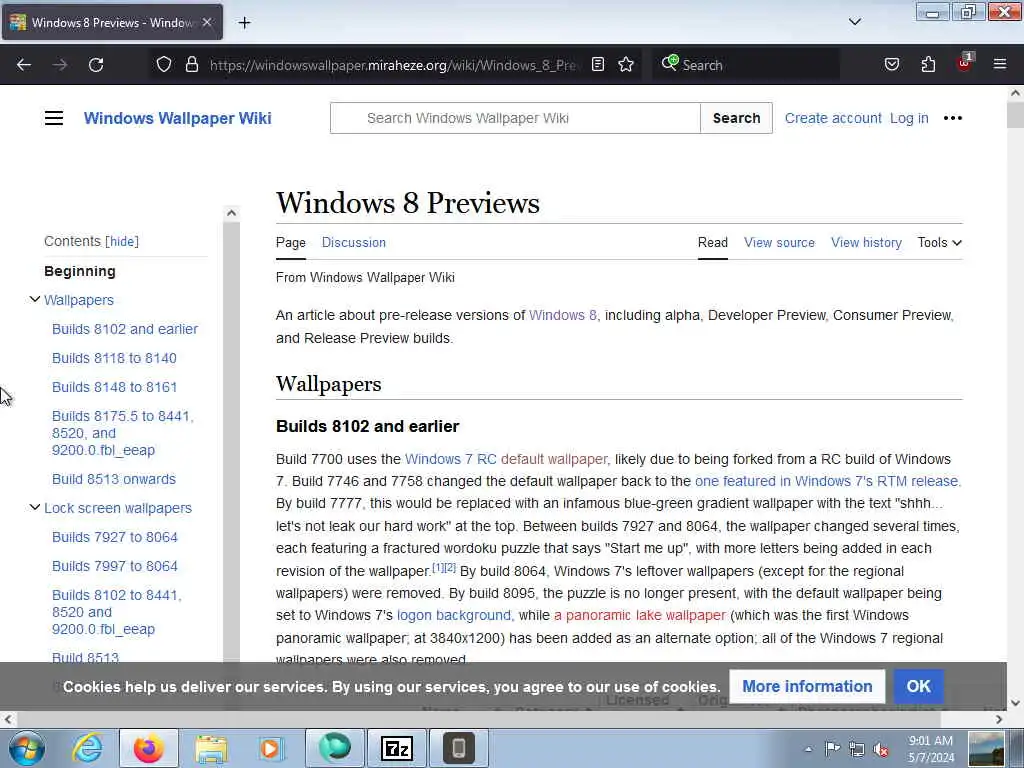Jump to Beginning in contents
The width and height of the screenshot is (1024, 768).
point(80,271)
